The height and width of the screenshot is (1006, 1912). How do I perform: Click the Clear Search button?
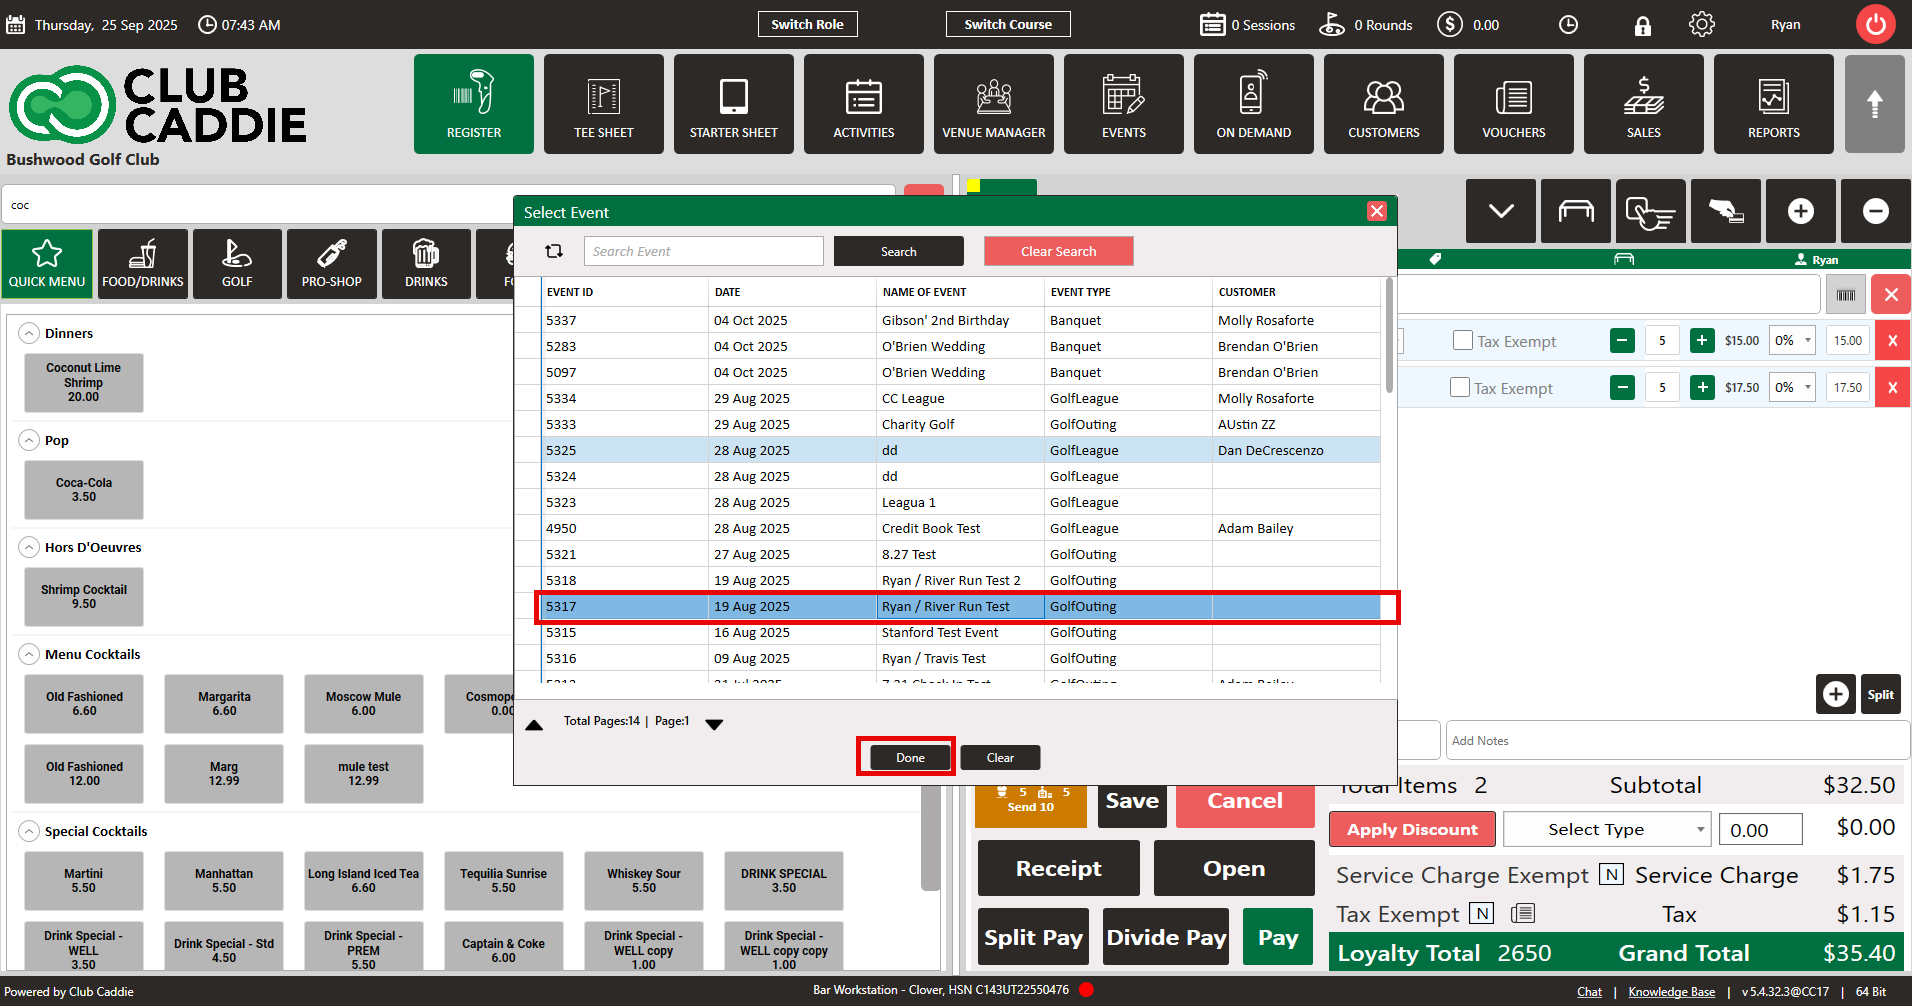coord(1058,251)
